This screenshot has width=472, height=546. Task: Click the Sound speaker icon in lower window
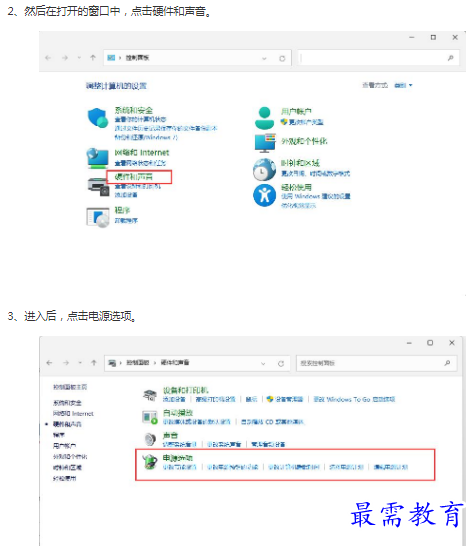[x=150, y=439]
